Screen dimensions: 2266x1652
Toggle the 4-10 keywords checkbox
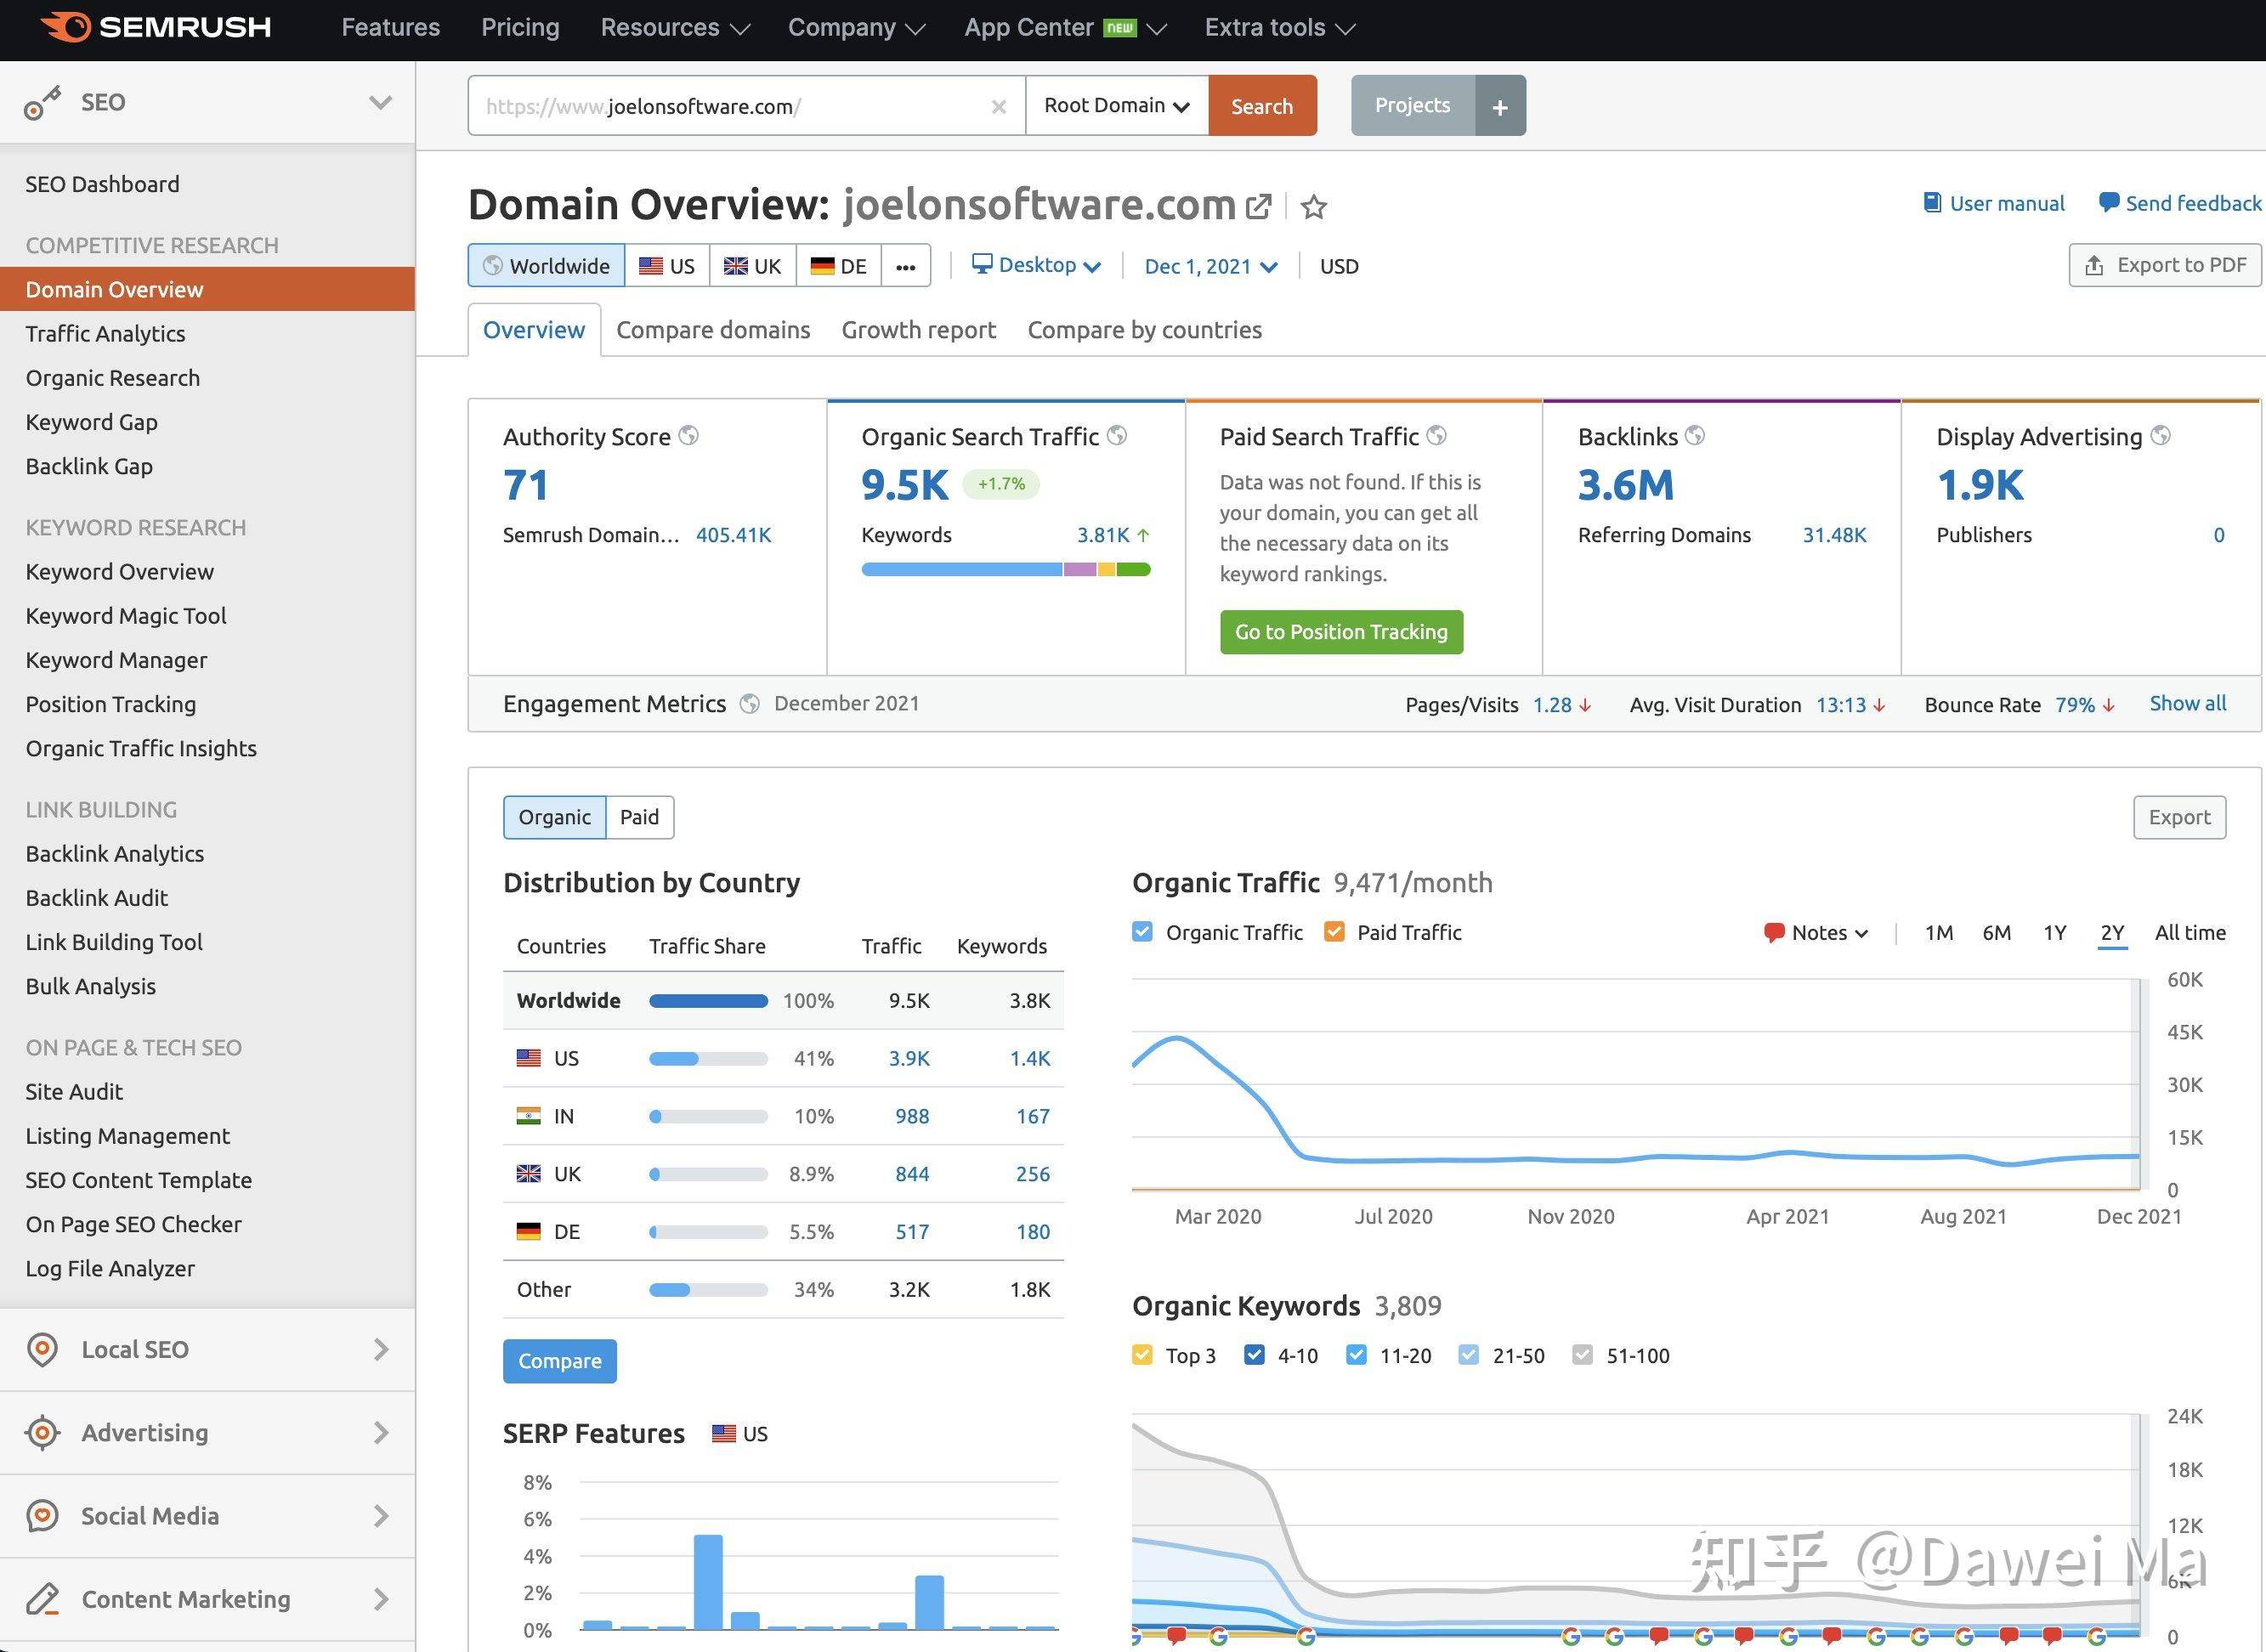point(1254,1355)
